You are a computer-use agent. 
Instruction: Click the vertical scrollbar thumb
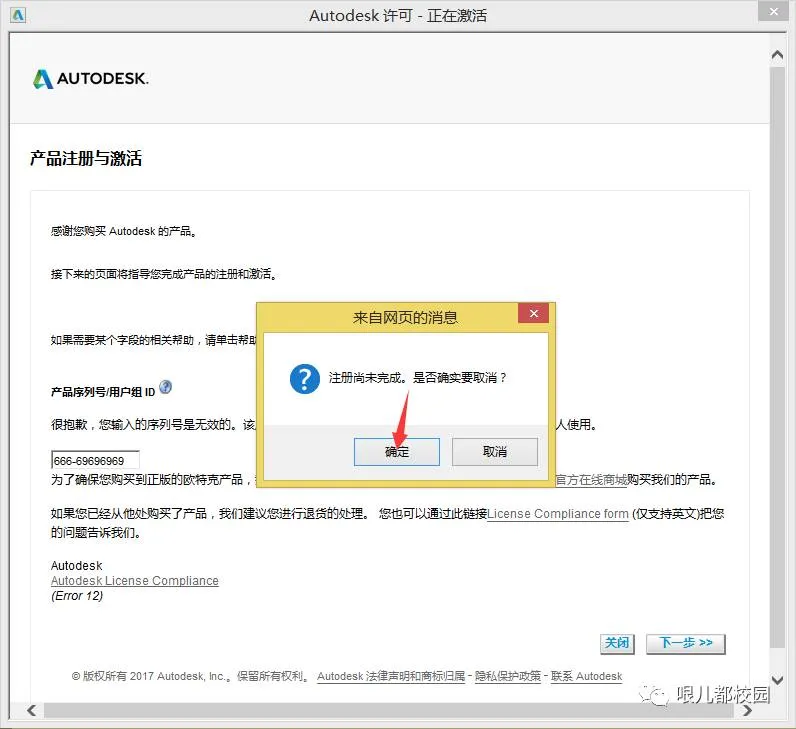[x=777, y=357]
